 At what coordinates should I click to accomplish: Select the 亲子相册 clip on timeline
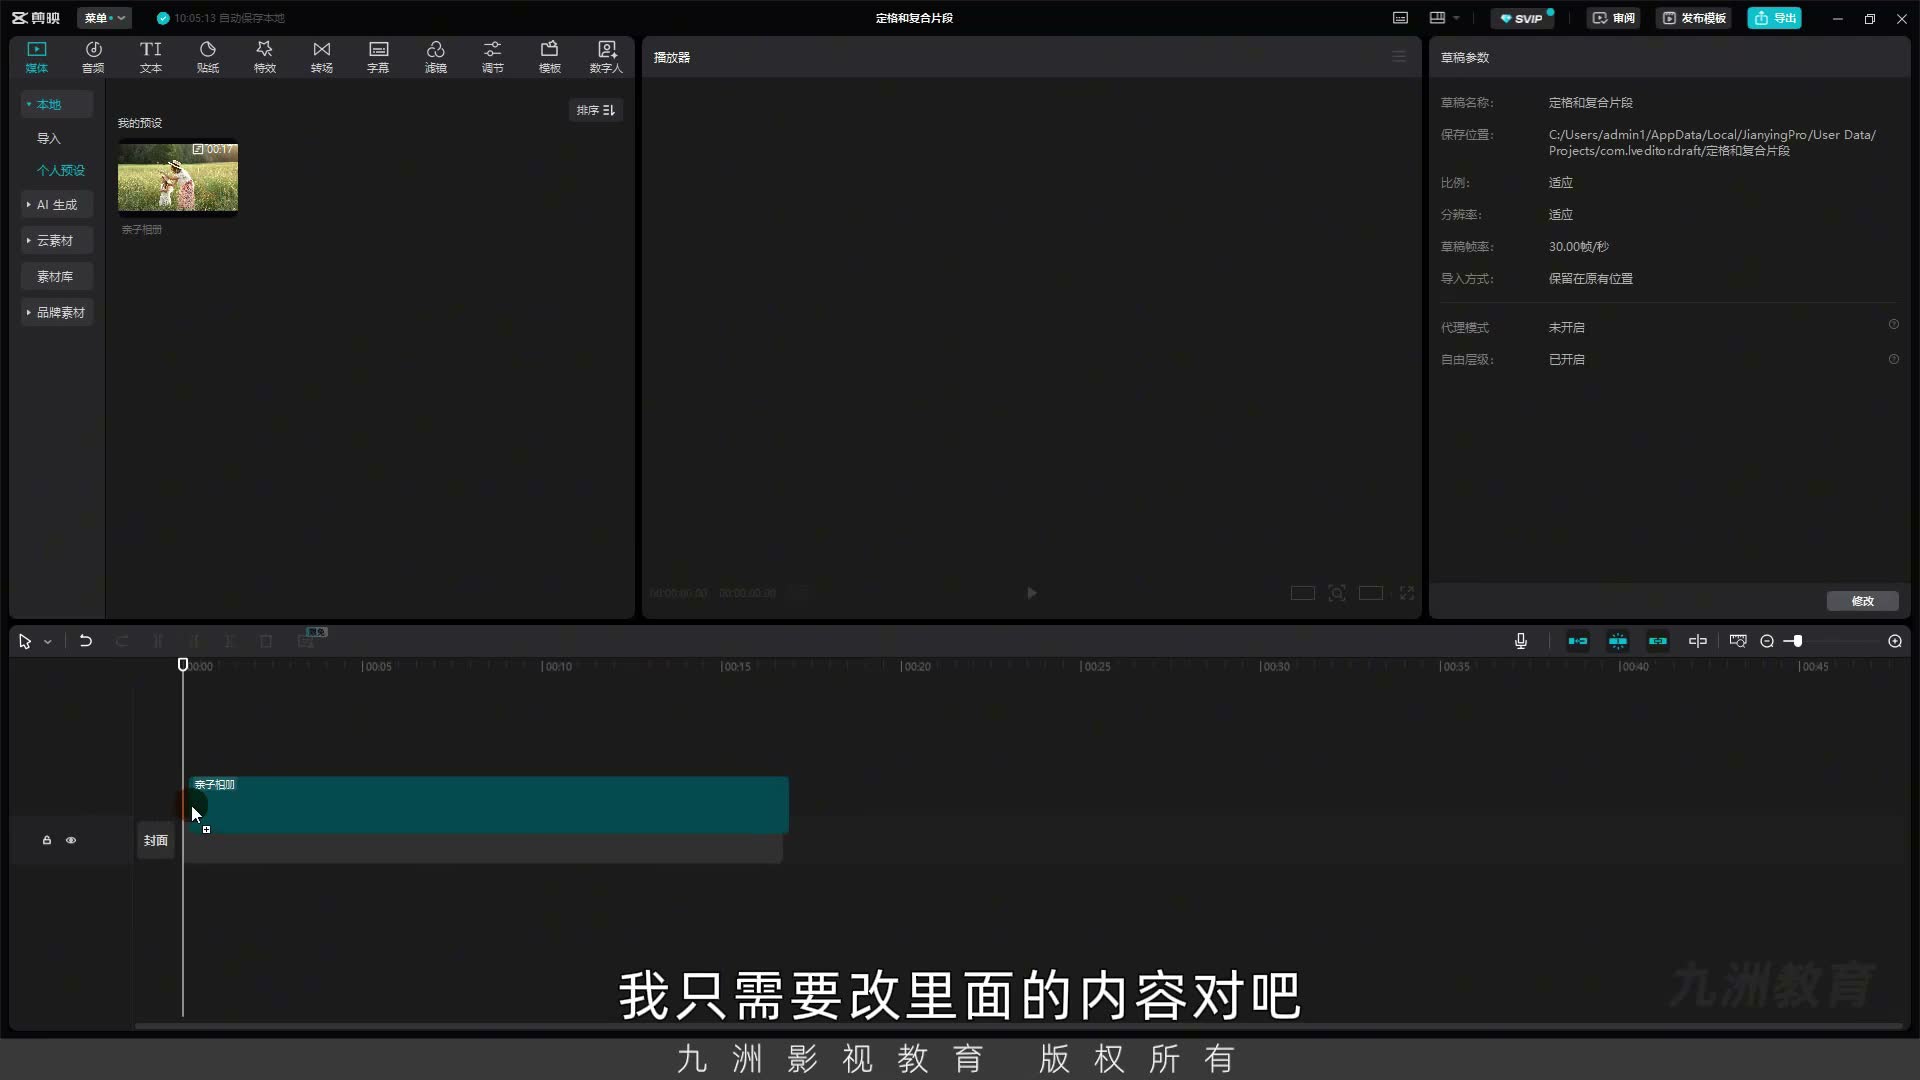click(489, 805)
